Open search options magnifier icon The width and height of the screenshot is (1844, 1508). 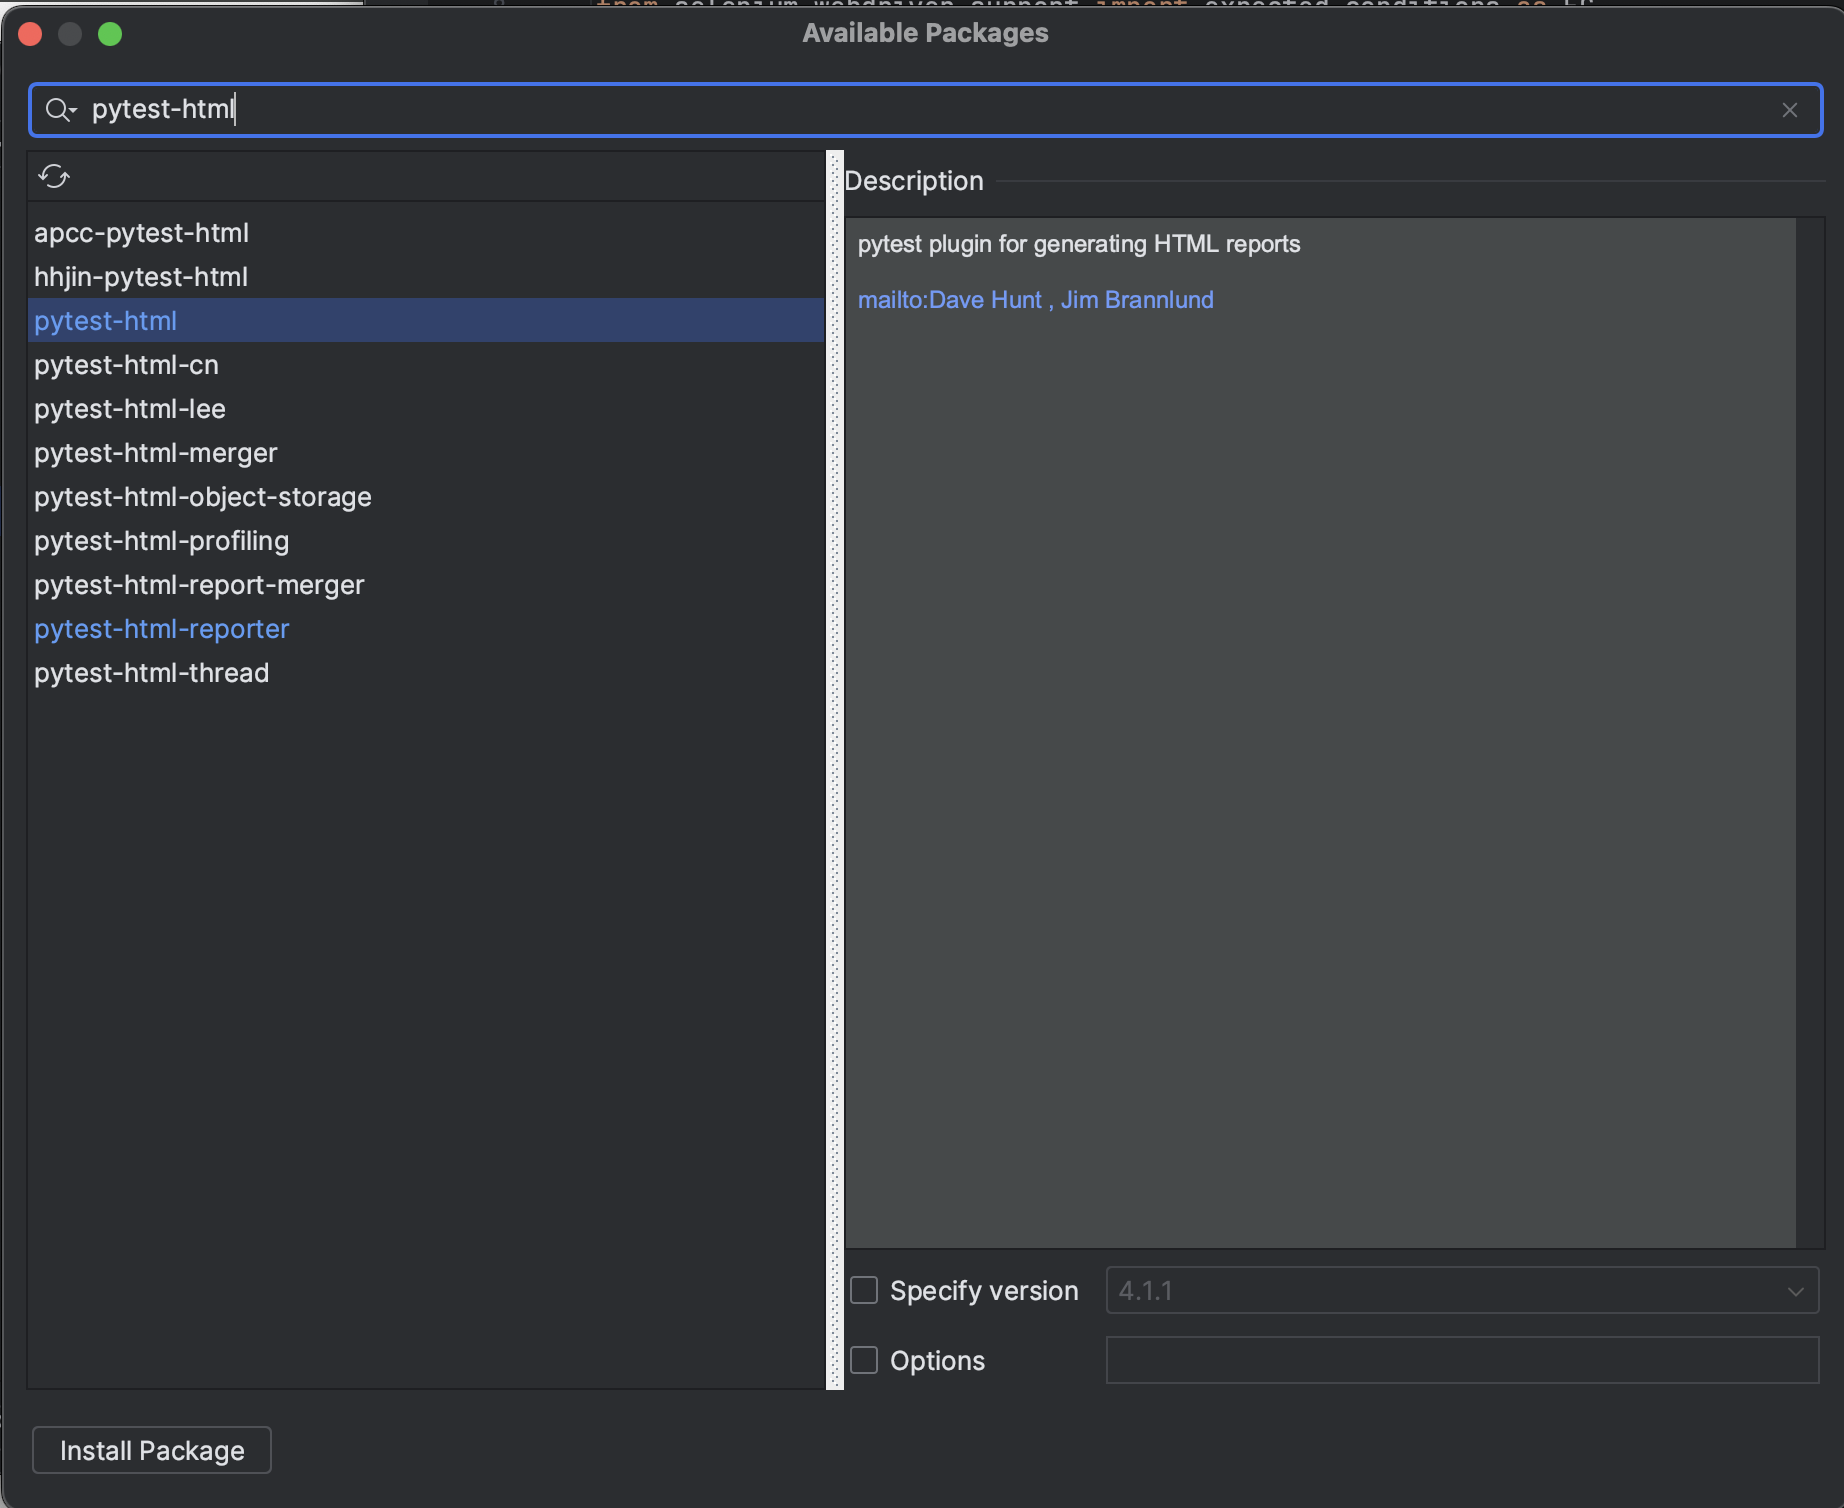pos(60,110)
